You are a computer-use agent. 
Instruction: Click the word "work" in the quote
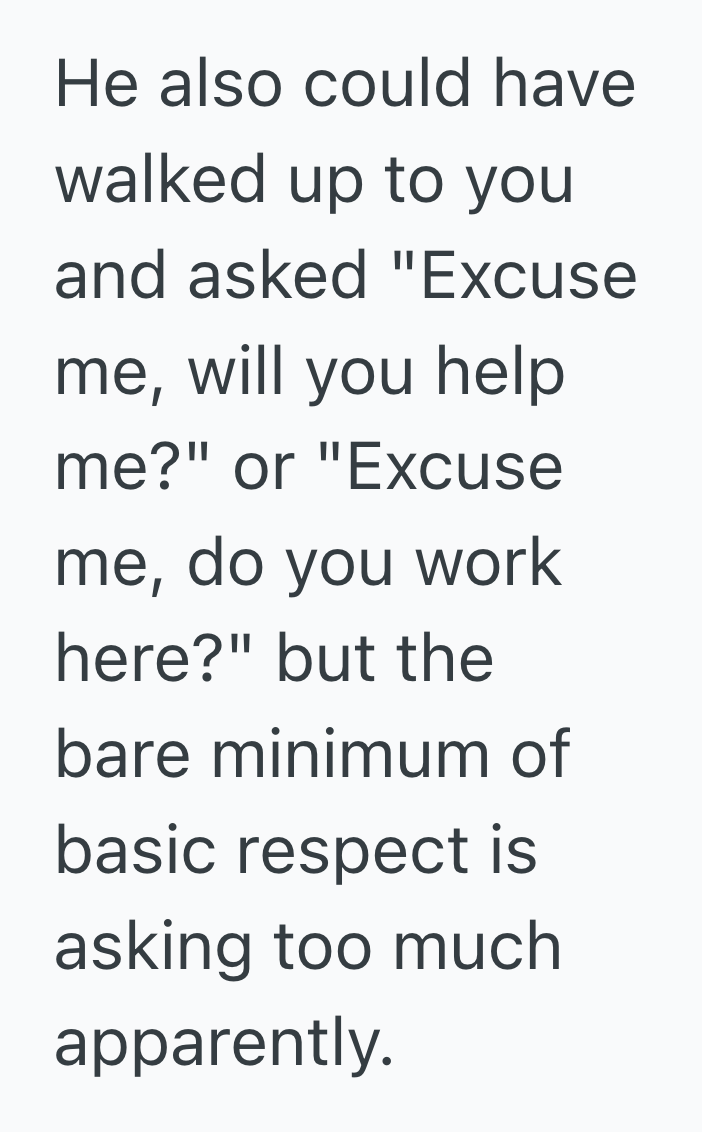point(488,564)
